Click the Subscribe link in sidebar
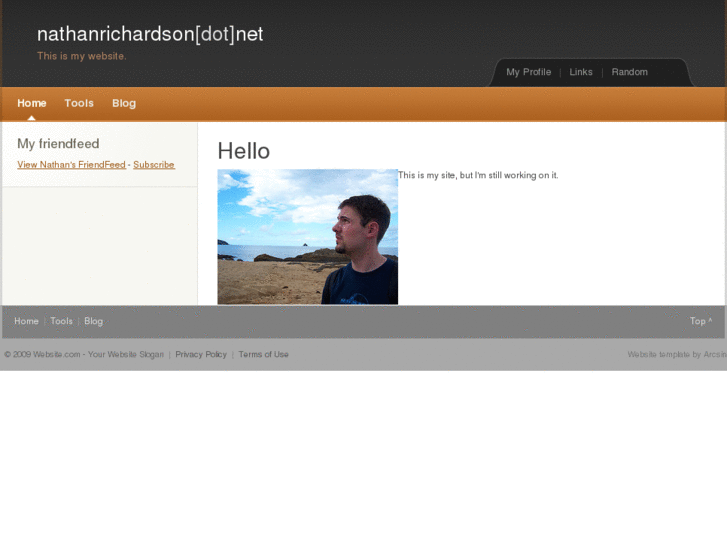Screen dimensions: 727x545 tap(154, 165)
